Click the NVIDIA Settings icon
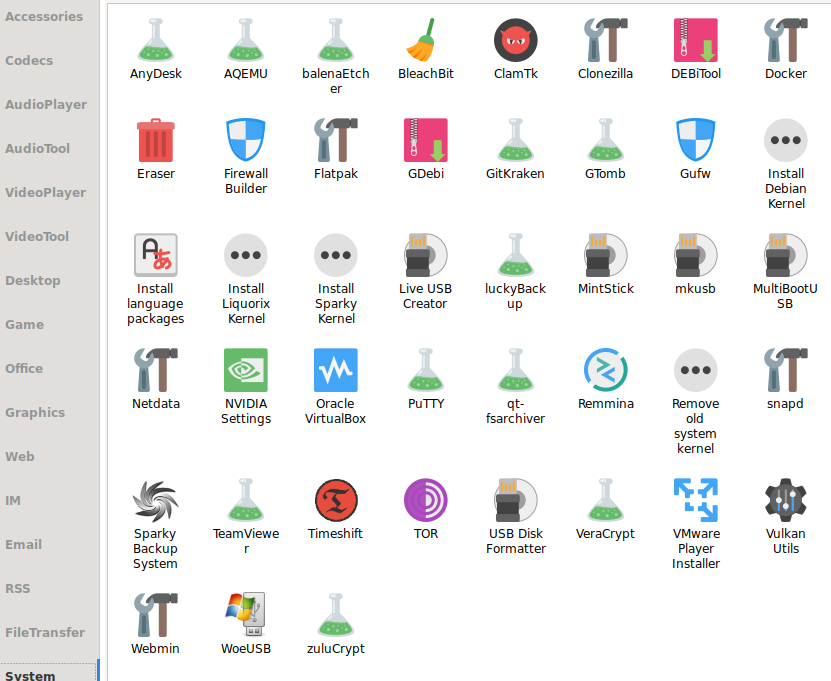Image resolution: width=831 pixels, height=681 pixels. click(x=246, y=370)
